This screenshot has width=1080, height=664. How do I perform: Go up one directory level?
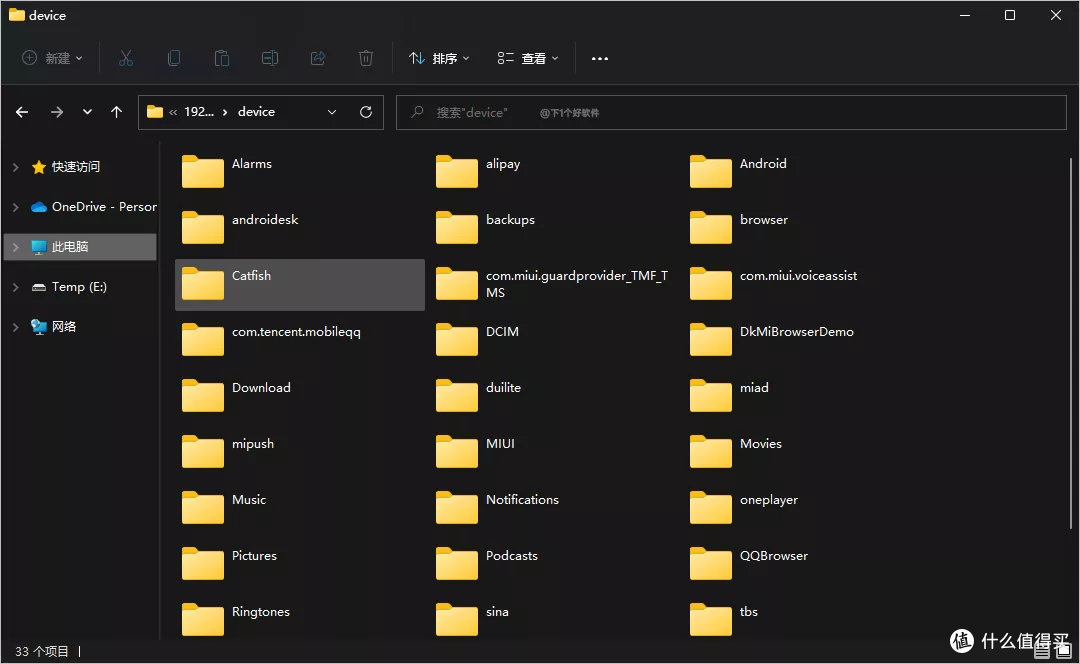pos(116,112)
